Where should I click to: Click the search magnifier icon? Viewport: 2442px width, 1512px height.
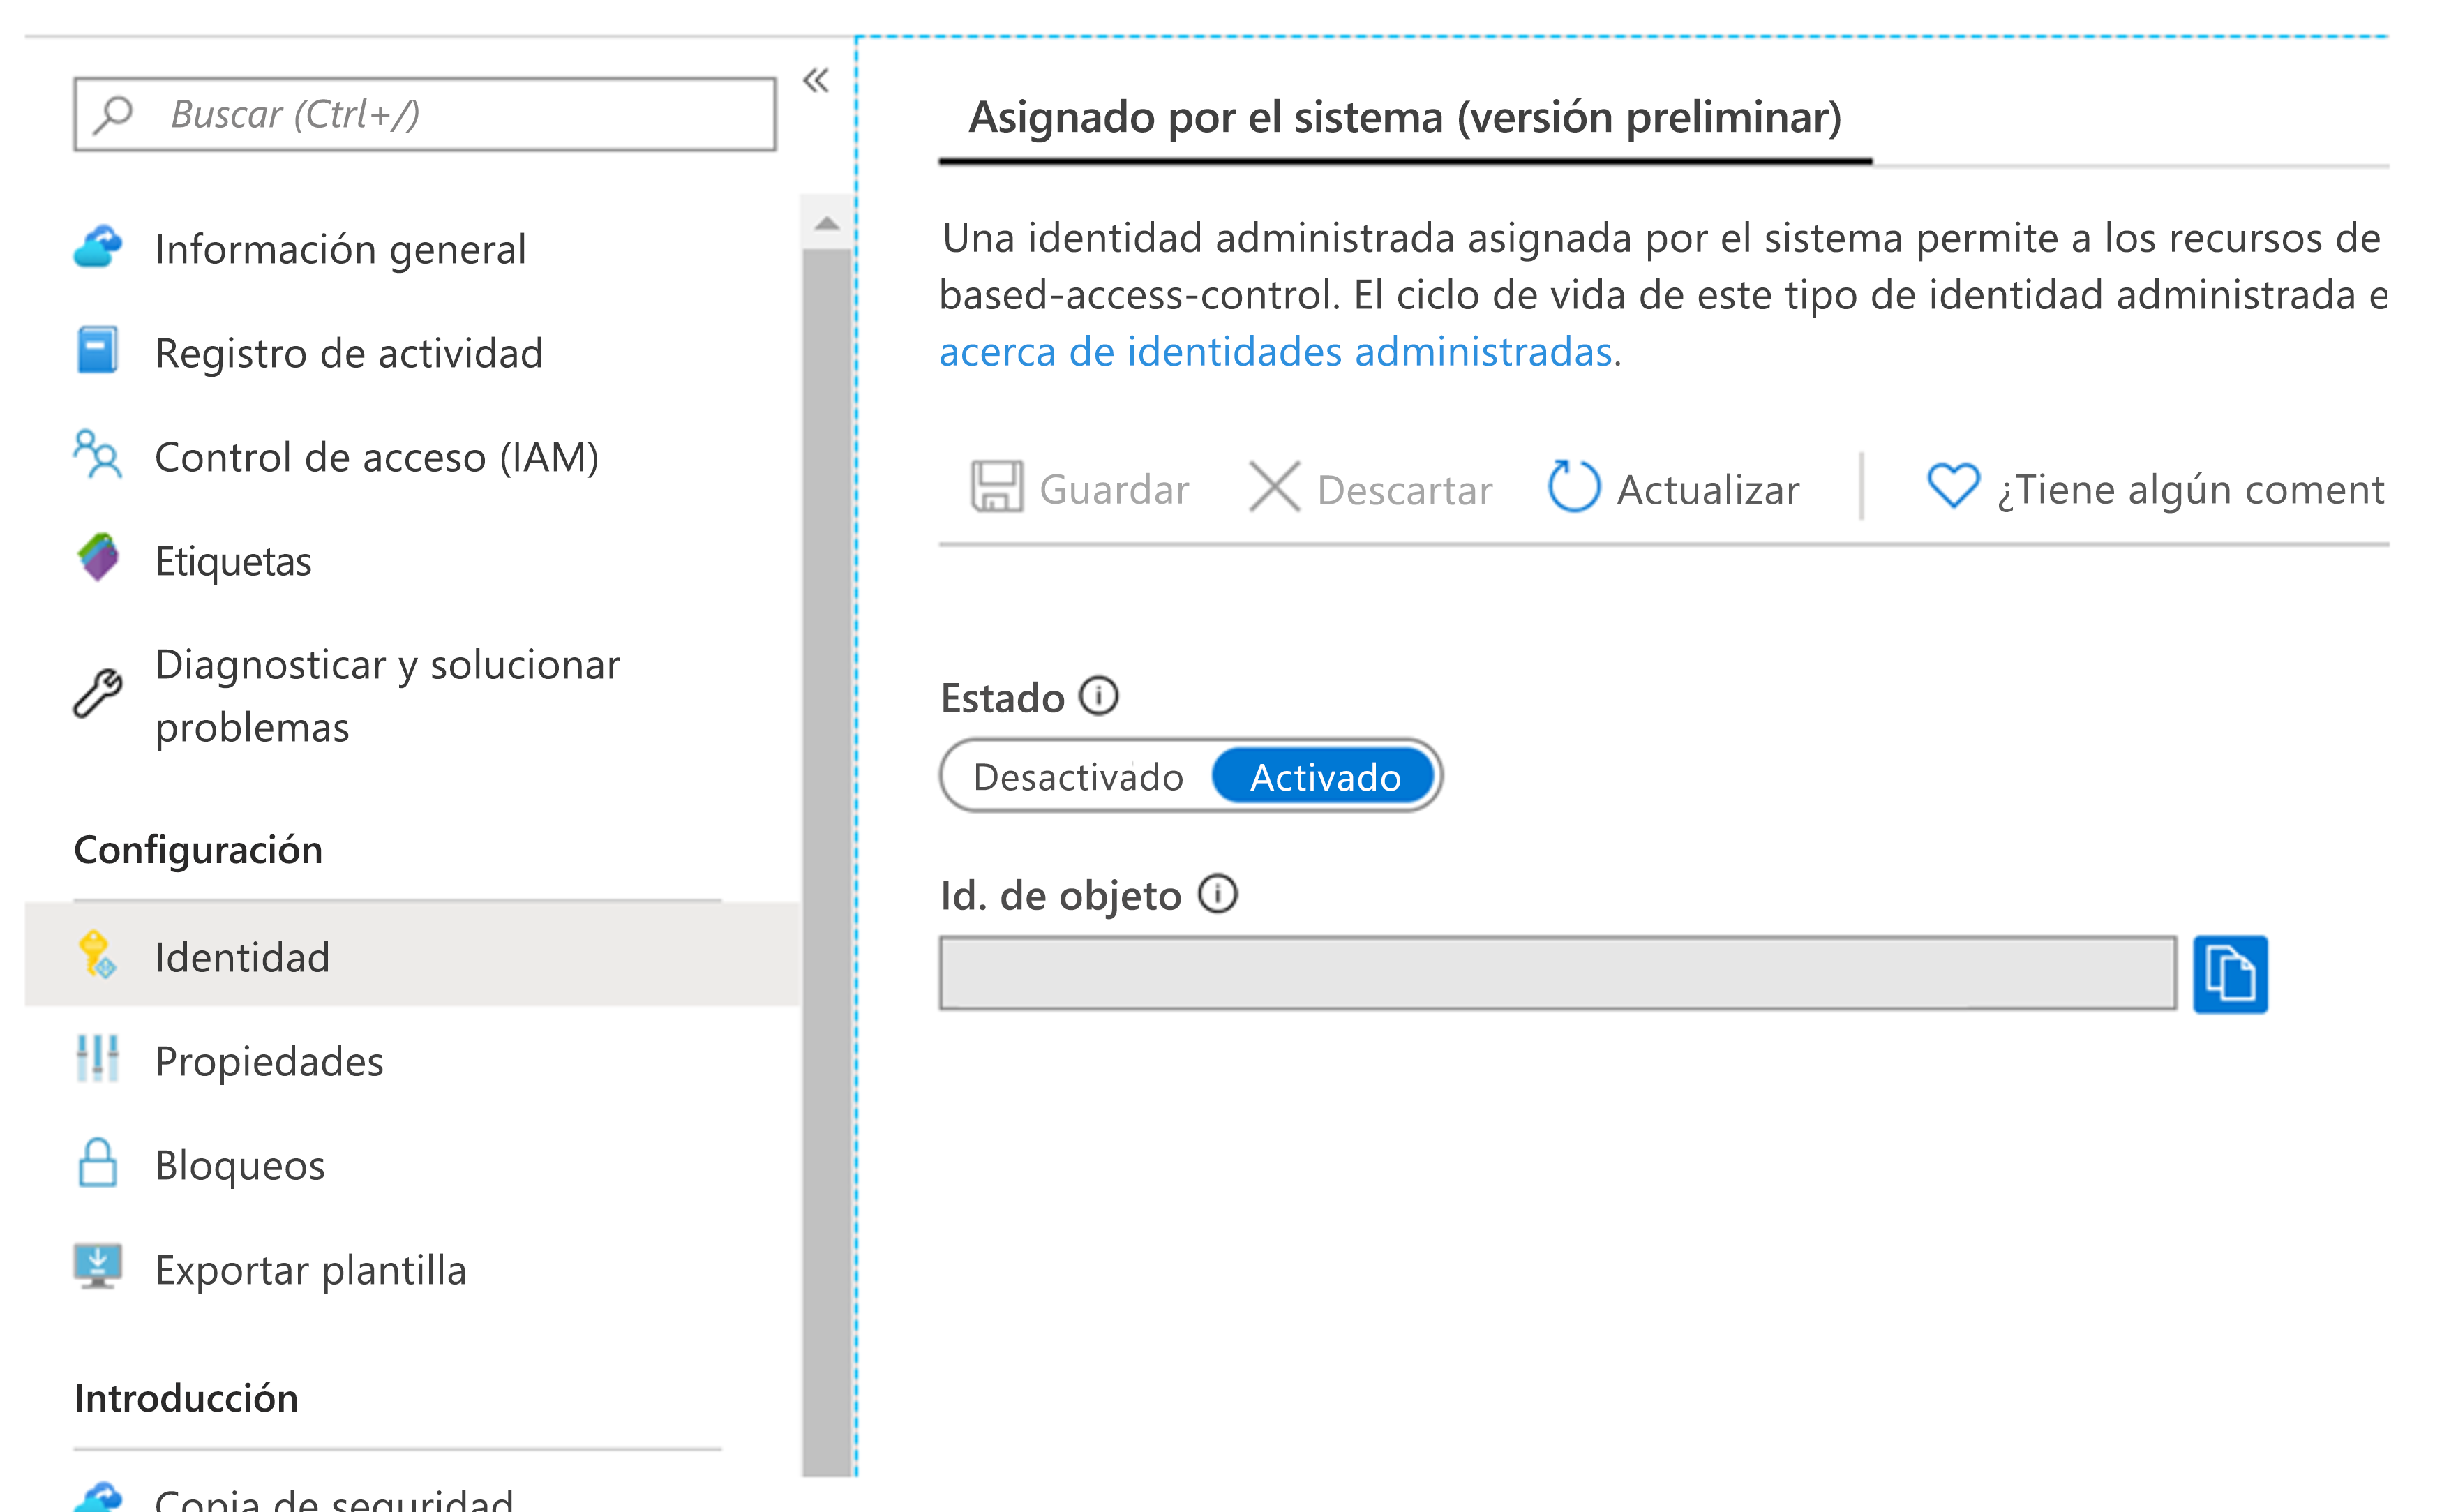[113, 114]
